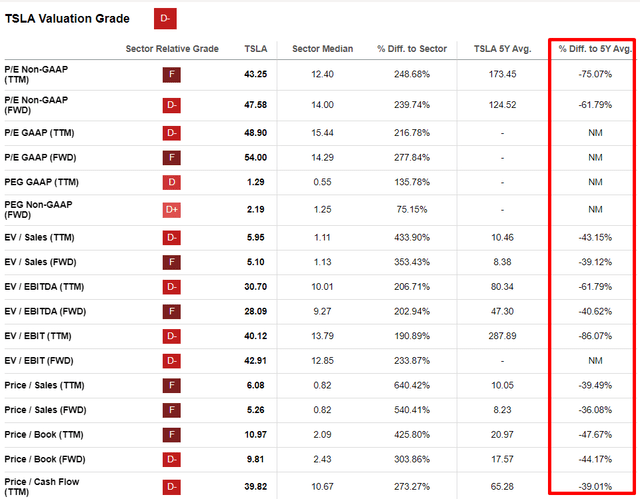Click the D- grade badge for Price / Book (FWD)

pyautogui.click(x=172, y=459)
